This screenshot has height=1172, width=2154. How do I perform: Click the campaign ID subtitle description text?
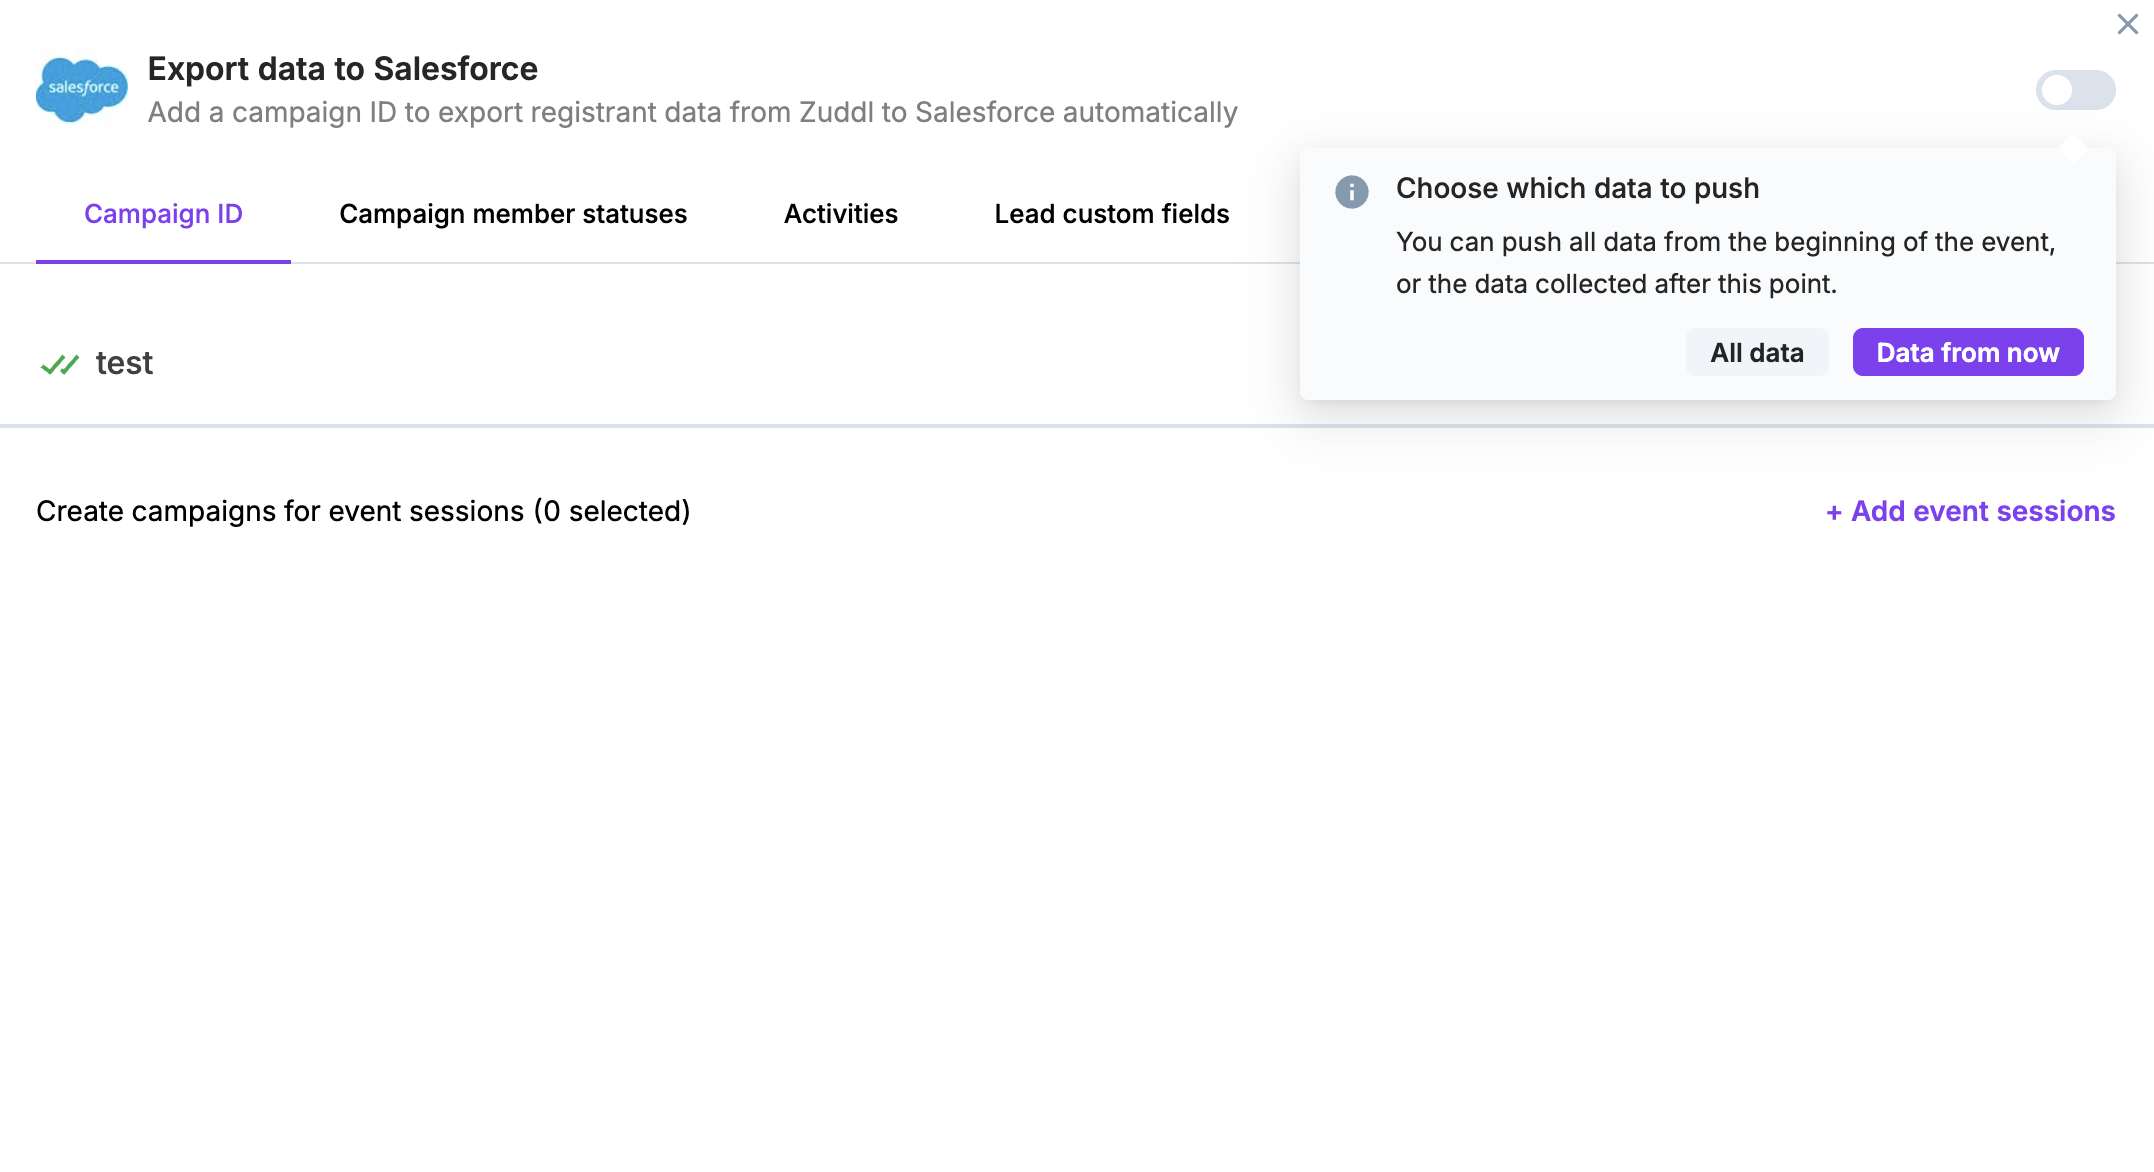click(x=692, y=112)
